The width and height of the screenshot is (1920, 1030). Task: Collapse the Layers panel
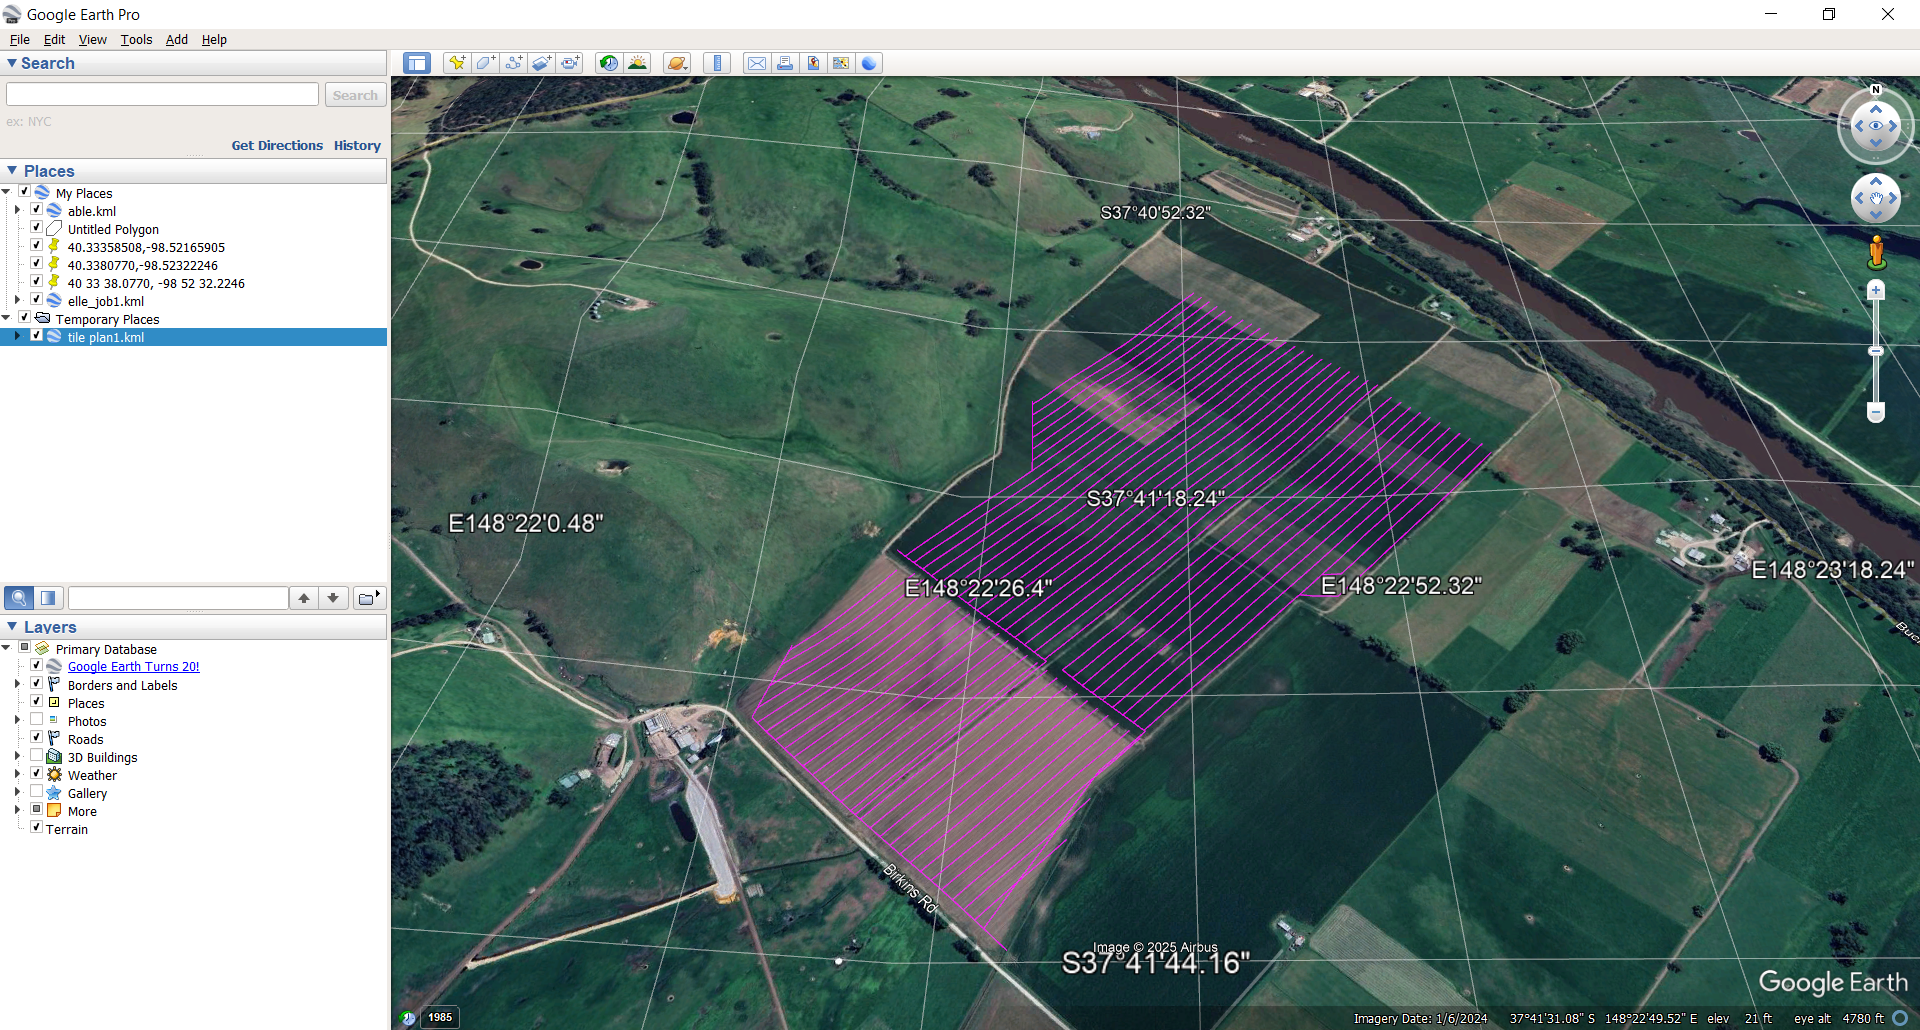pos(12,627)
